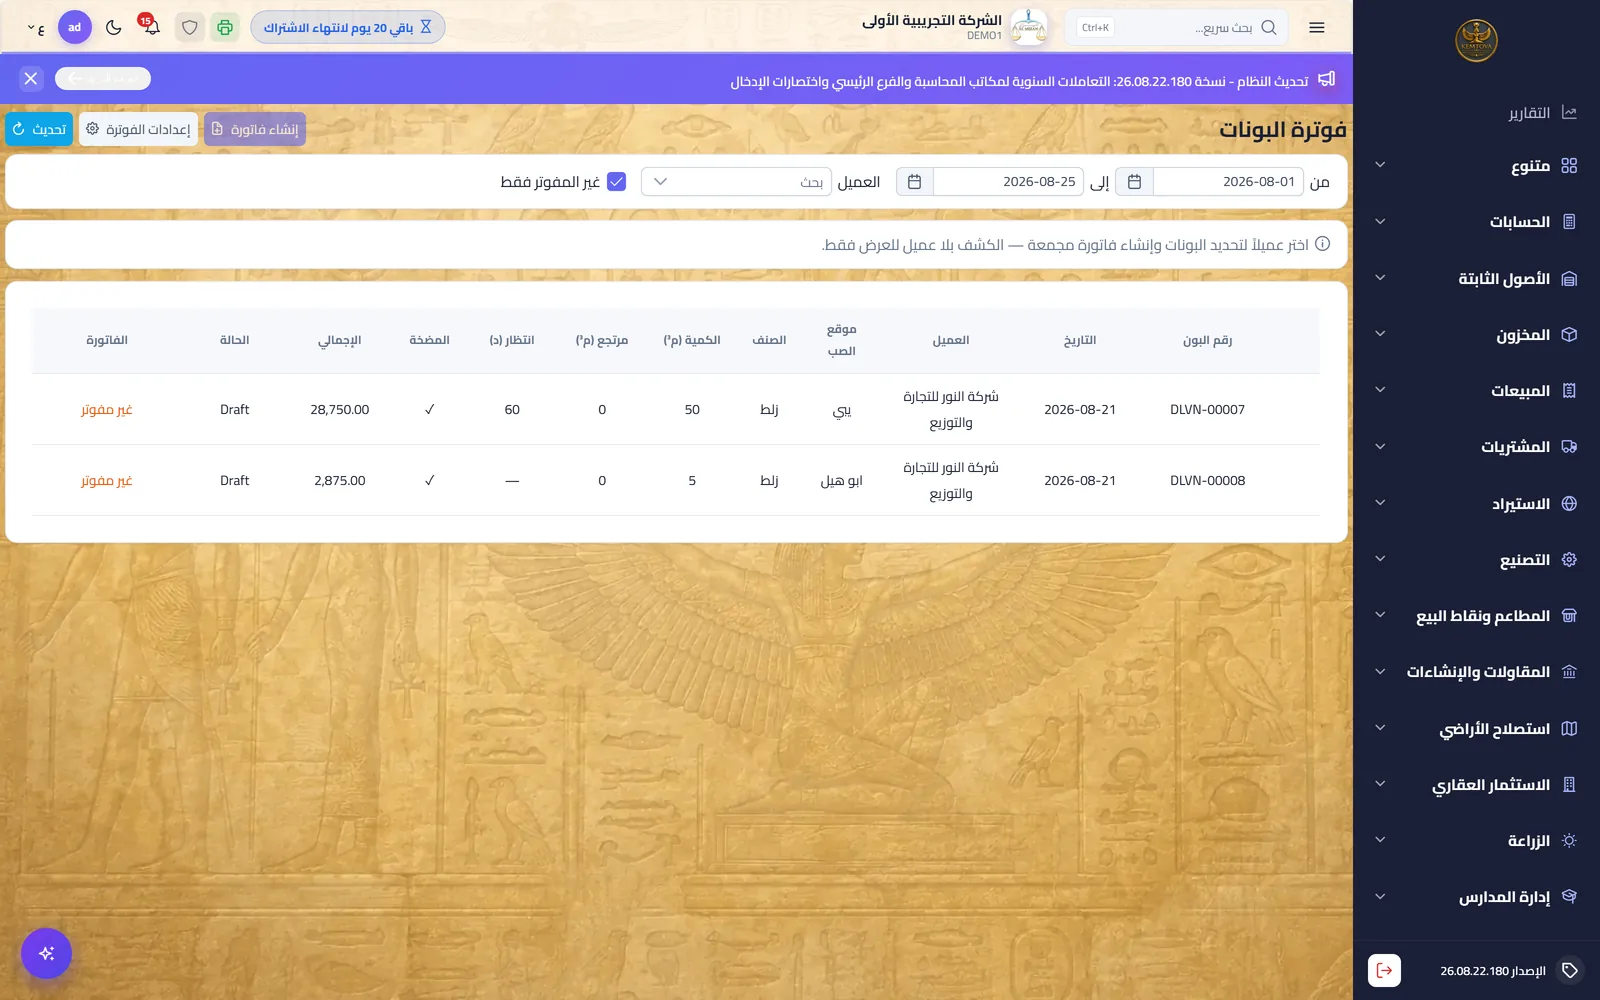The image size is (1600, 1000).
Task: Click the الحسابات calculator icon
Action: (1569, 222)
